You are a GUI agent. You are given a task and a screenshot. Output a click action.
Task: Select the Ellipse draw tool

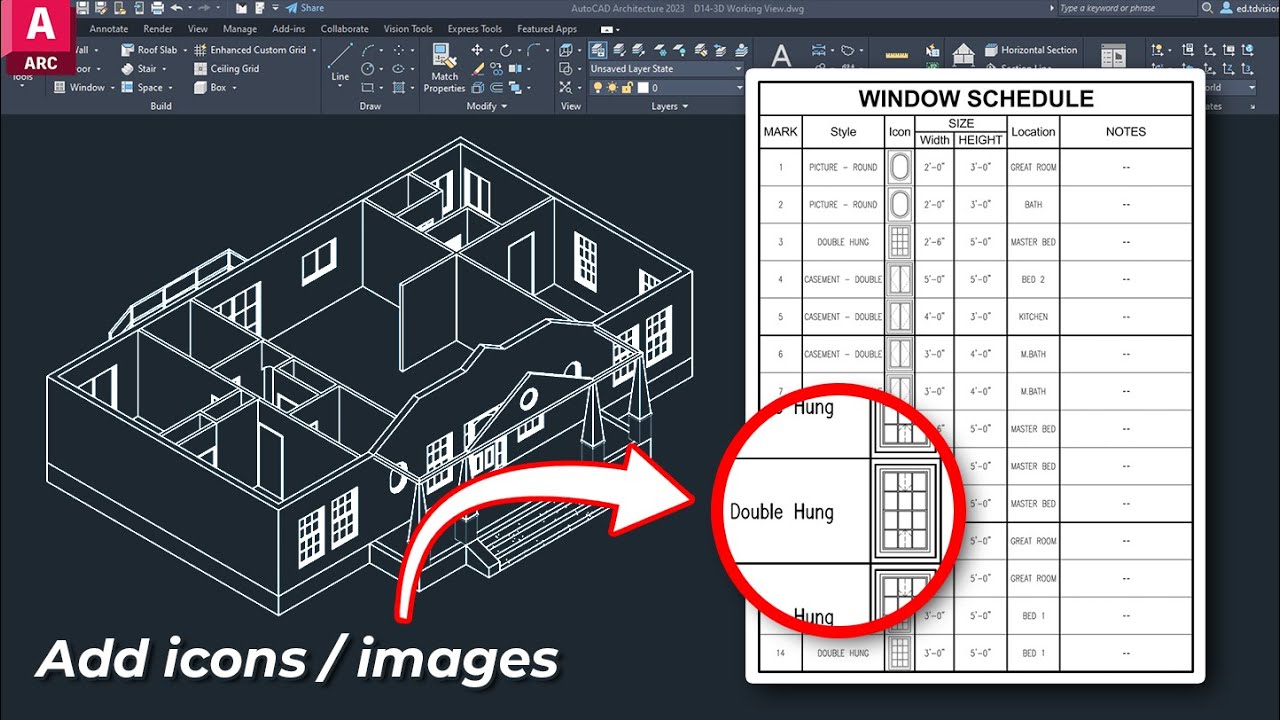(x=398, y=69)
